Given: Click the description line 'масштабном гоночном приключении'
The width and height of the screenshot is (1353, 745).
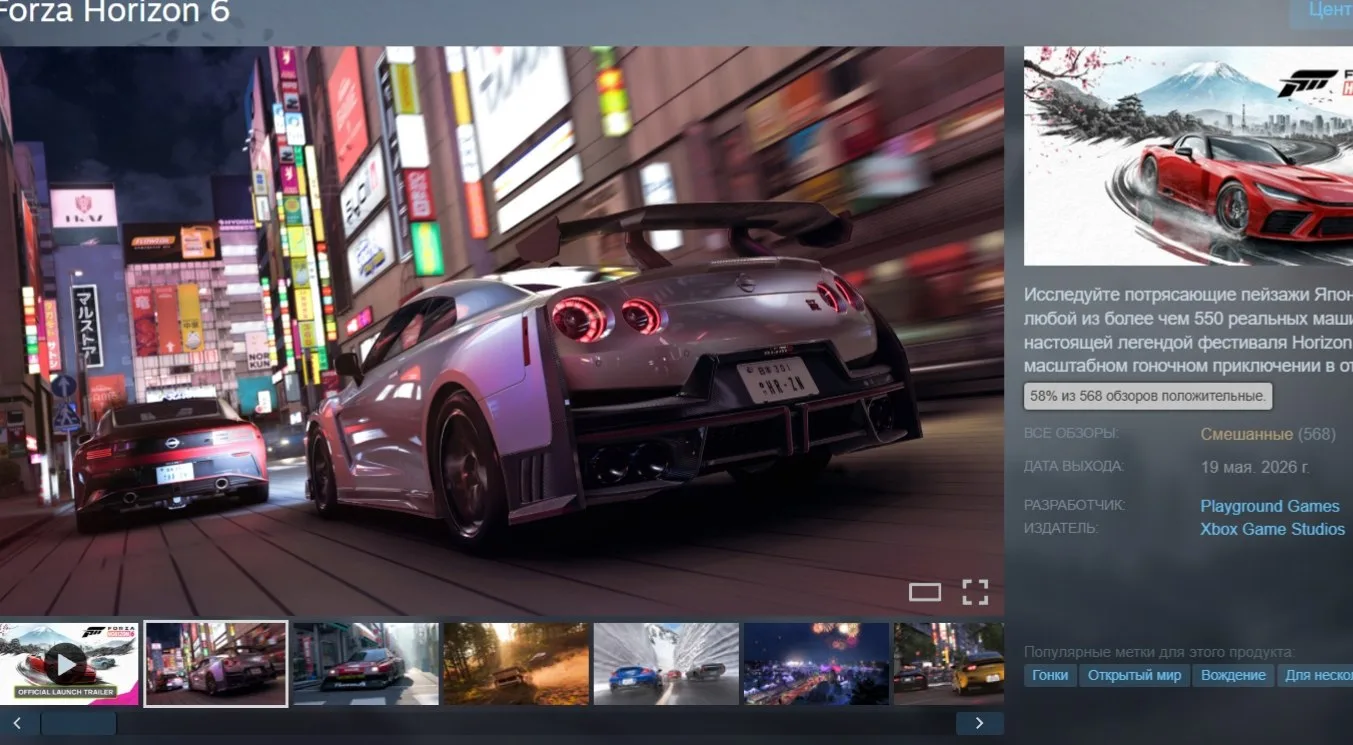Looking at the screenshot, I should click(1188, 366).
